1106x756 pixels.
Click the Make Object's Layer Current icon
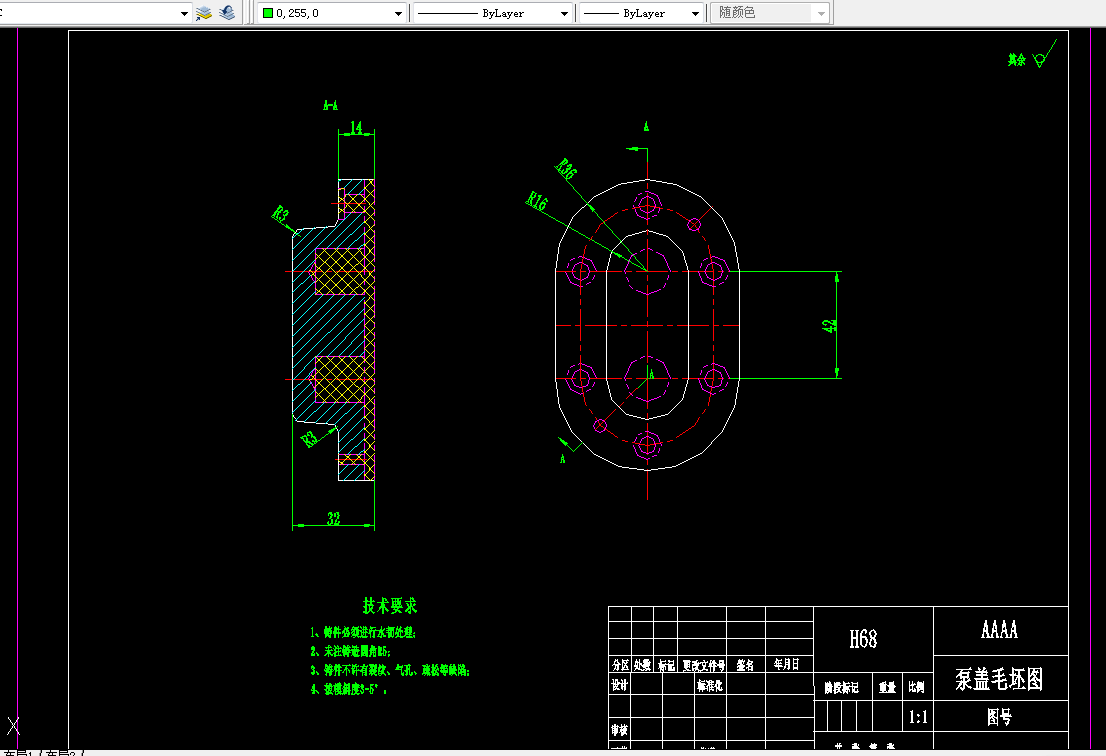tap(204, 13)
